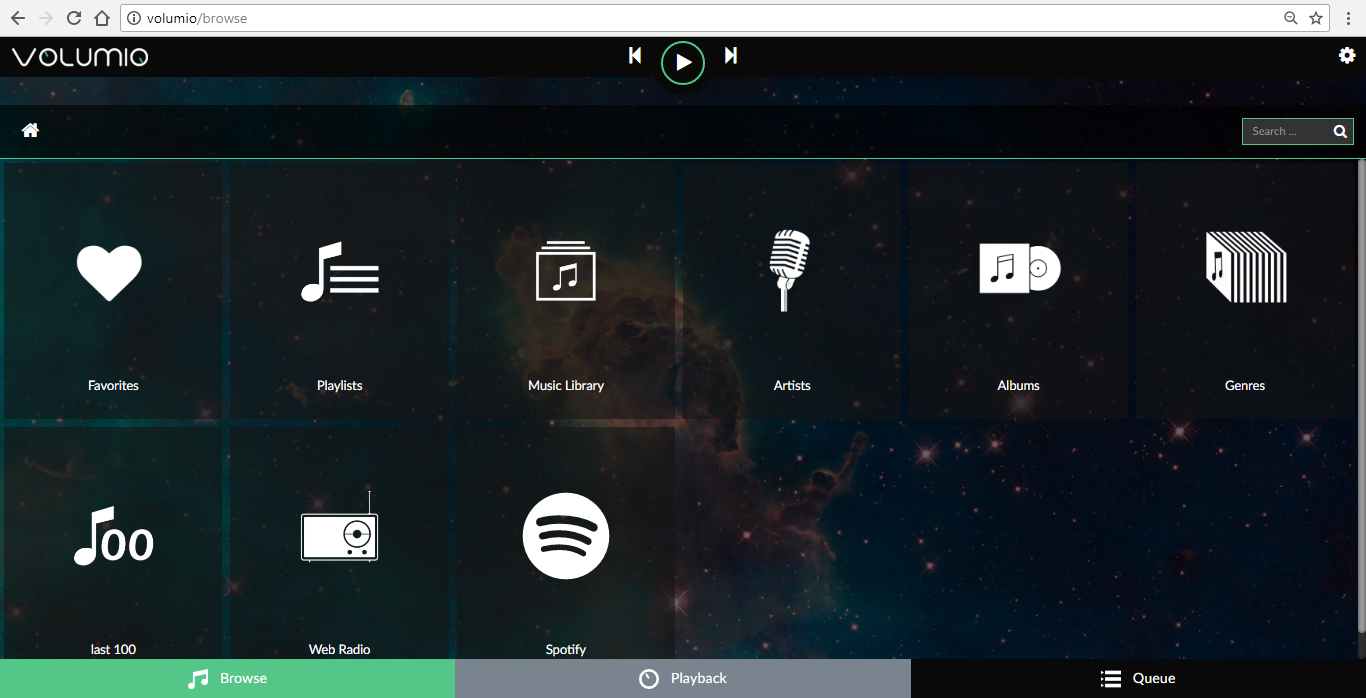Skip to the next track
The width and height of the screenshot is (1366, 698).
coord(731,56)
